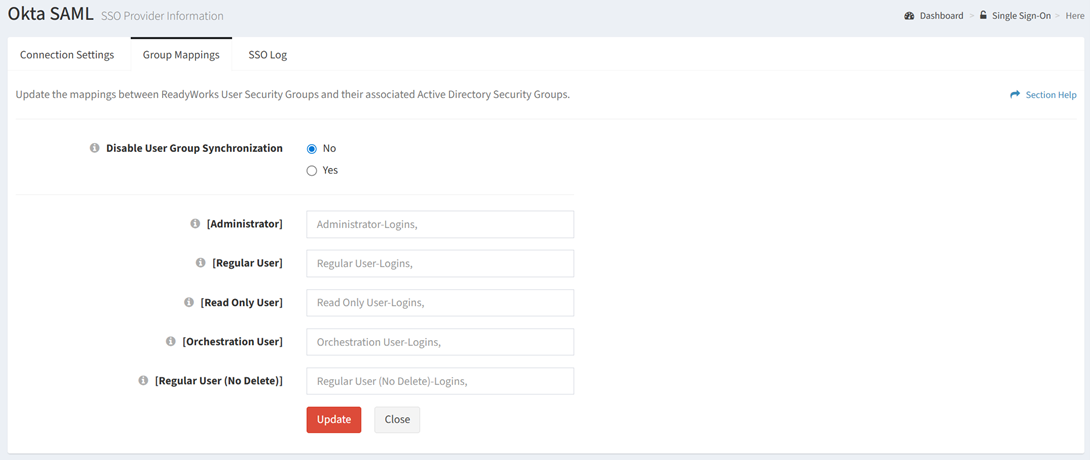Click the [Administrator] label text

(x=245, y=224)
